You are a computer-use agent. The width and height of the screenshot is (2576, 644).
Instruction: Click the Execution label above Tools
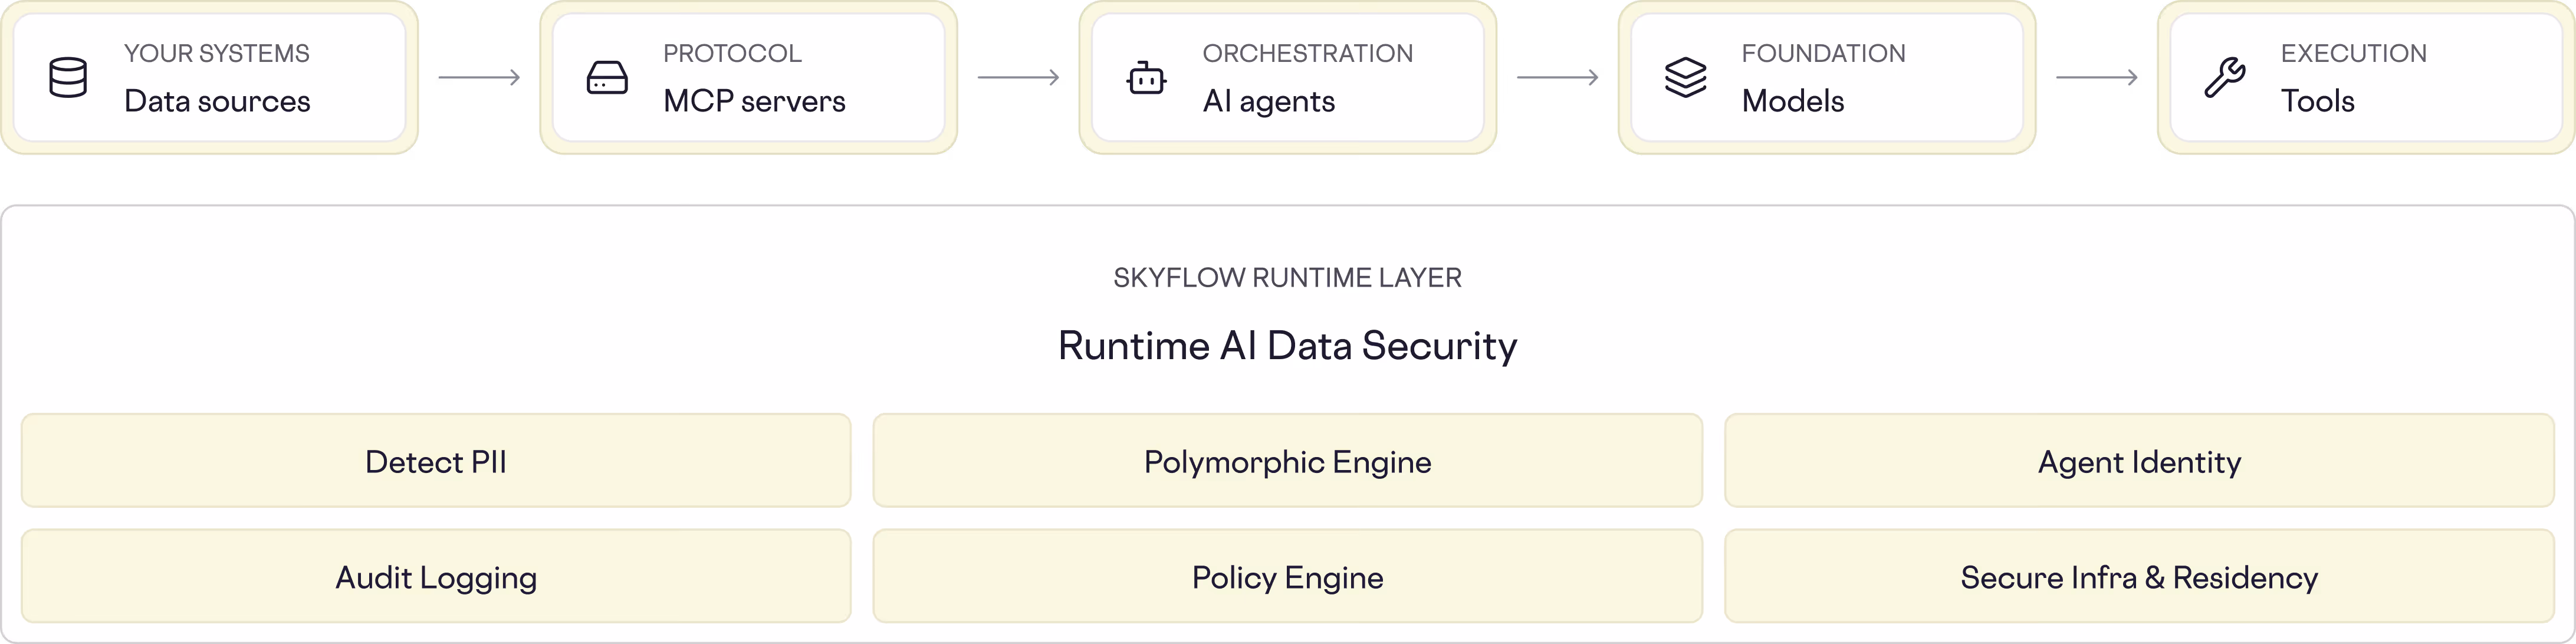point(2353,53)
